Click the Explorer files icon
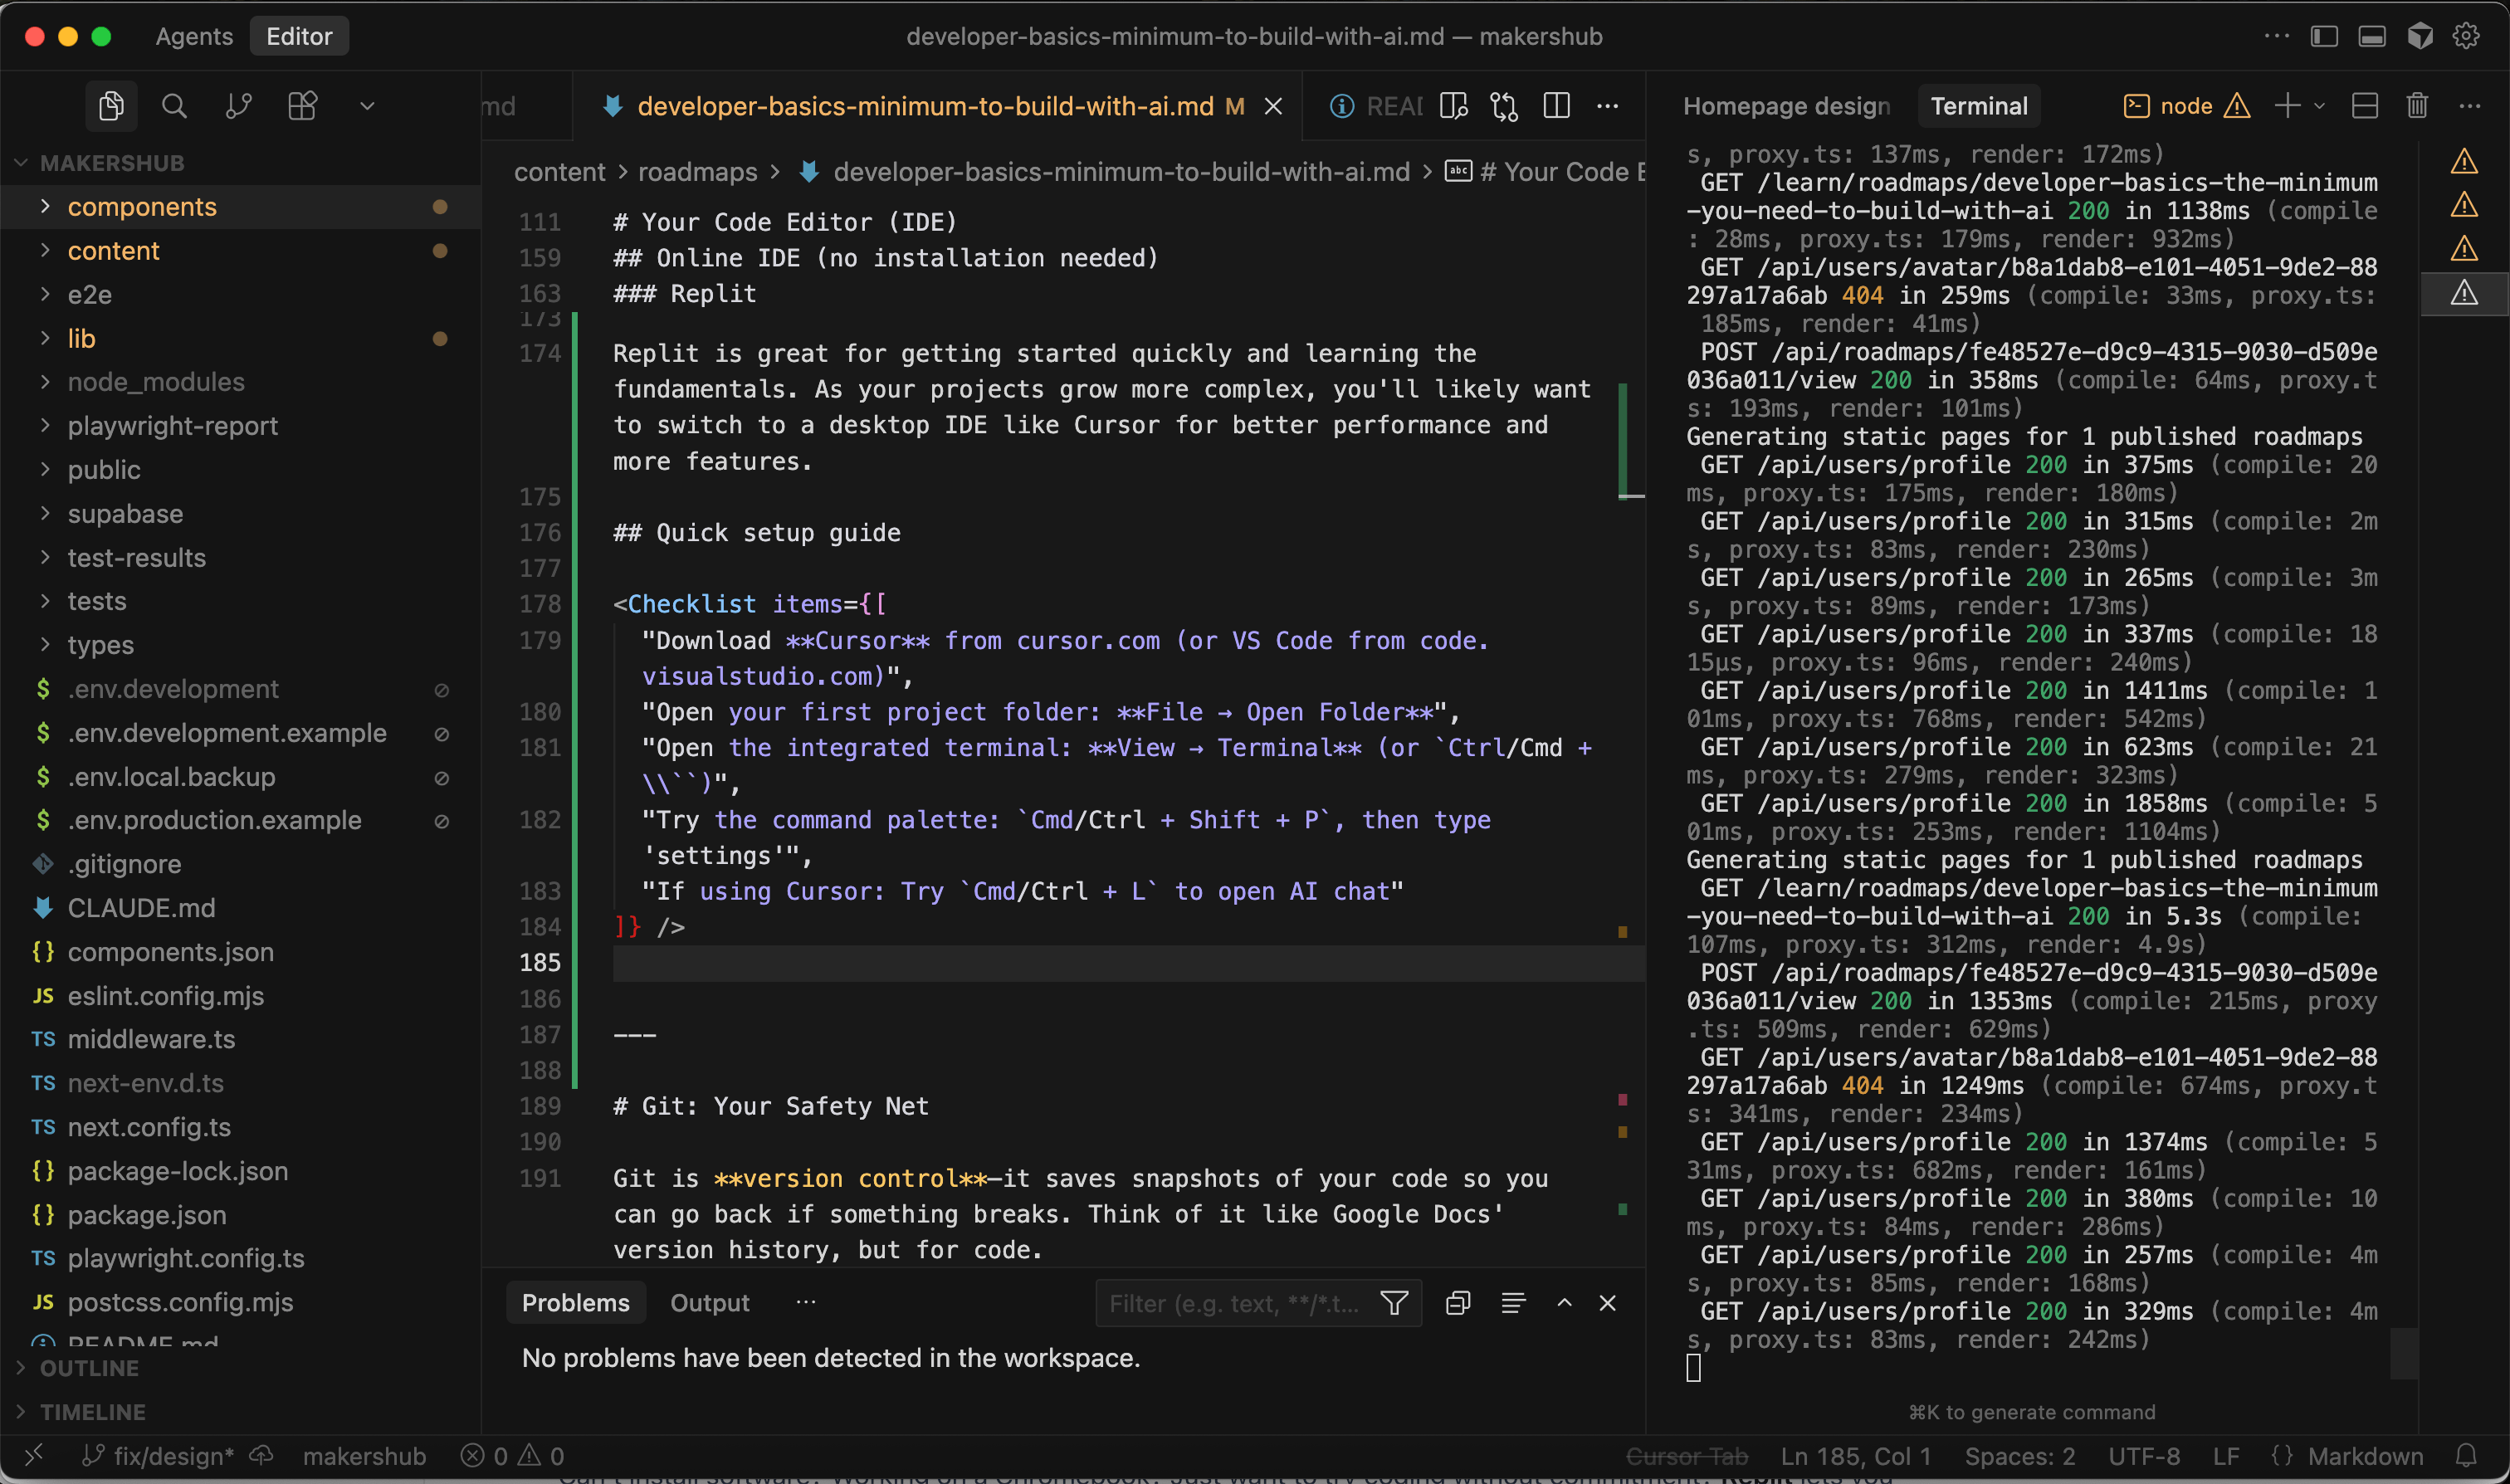2510x1484 pixels. (x=111, y=106)
